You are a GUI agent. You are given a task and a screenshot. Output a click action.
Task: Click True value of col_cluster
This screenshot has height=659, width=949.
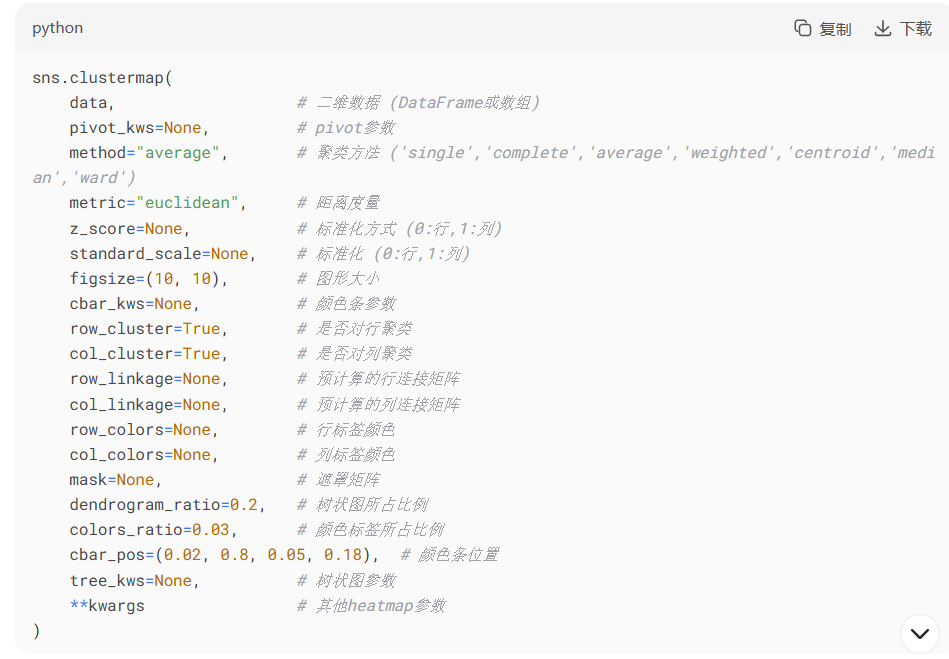pos(201,354)
